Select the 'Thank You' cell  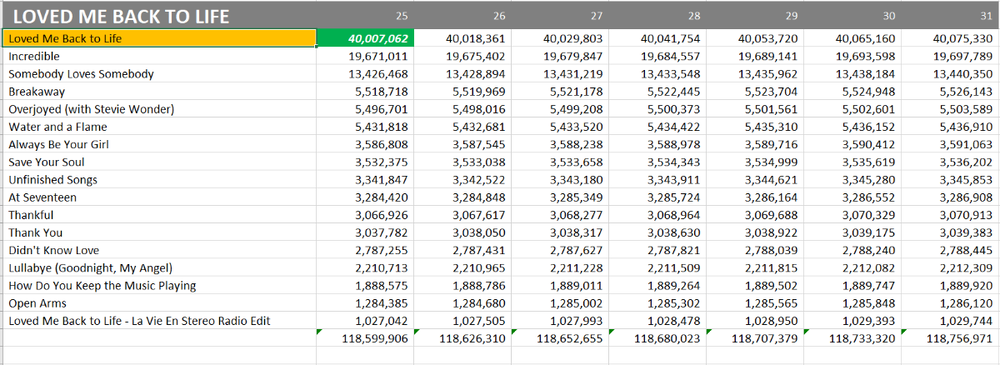(159, 232)
